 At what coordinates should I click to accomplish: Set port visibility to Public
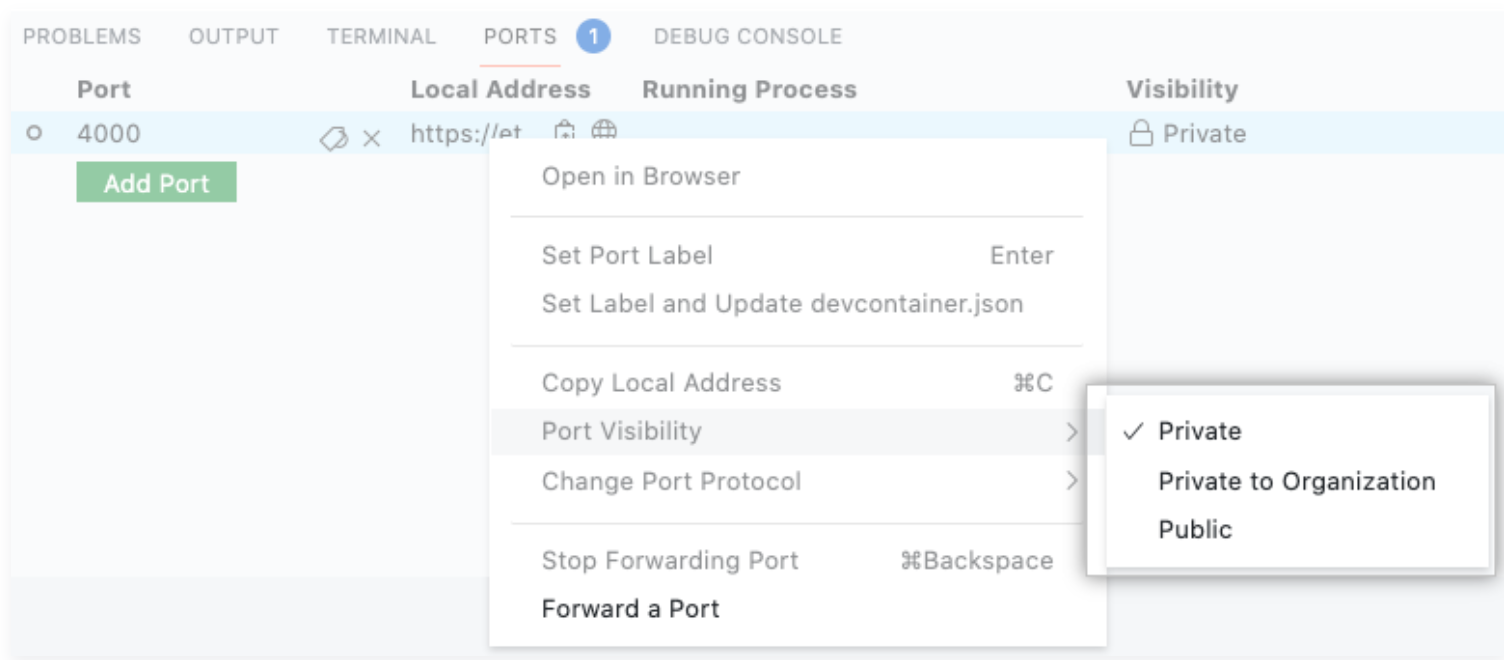pos(1196,530)
